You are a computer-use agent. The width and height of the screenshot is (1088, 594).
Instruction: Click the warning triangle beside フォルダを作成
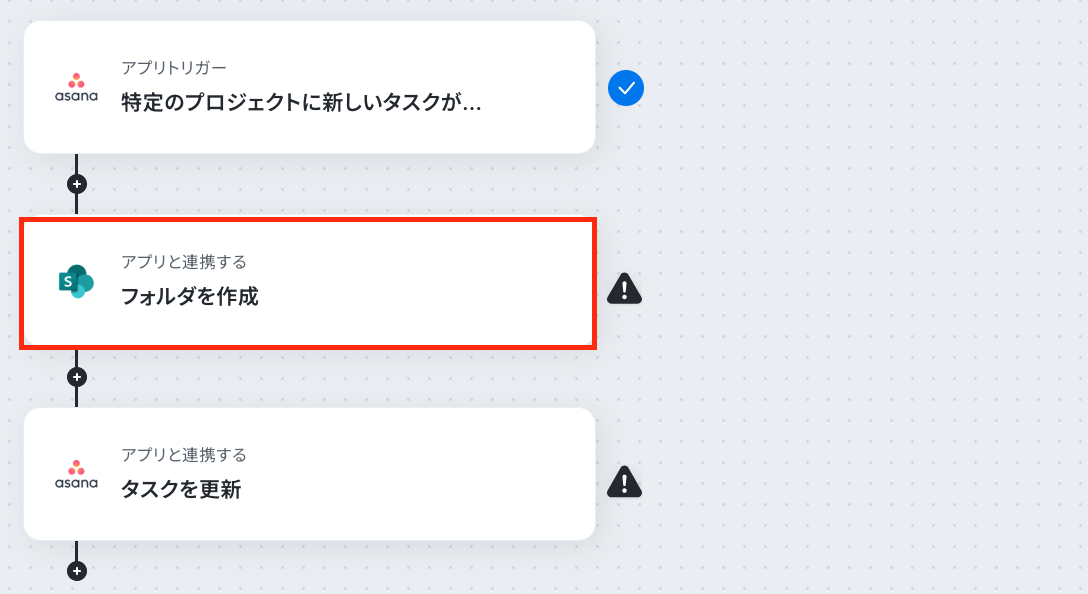[624, 289]
